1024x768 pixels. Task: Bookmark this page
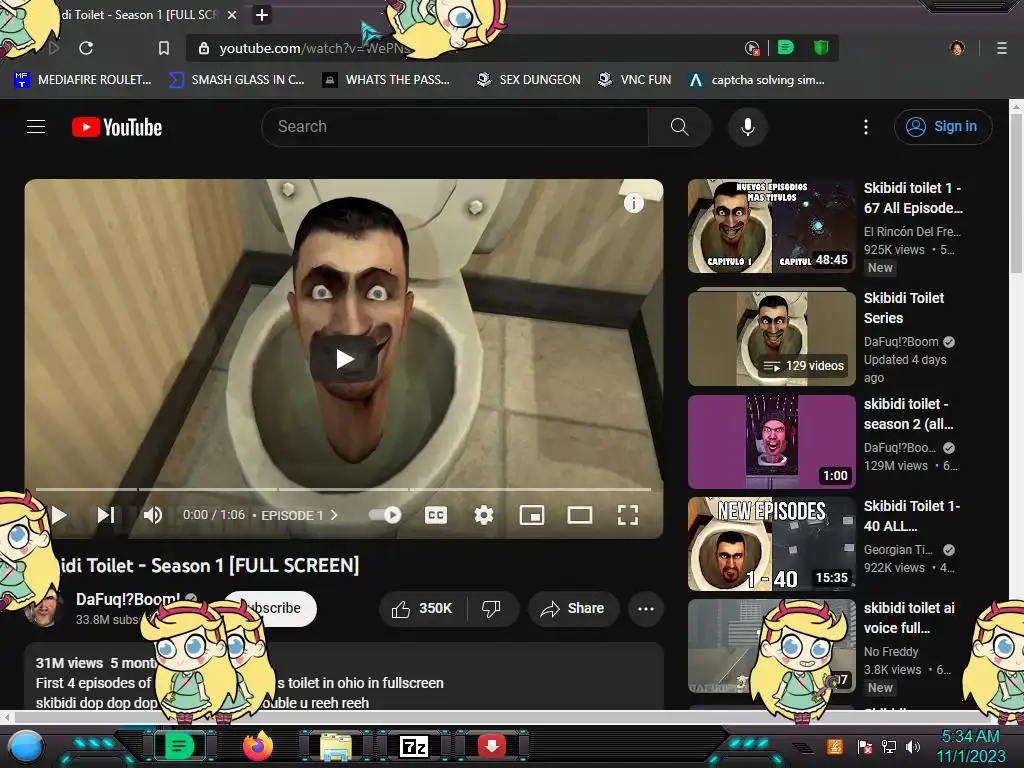163,48
